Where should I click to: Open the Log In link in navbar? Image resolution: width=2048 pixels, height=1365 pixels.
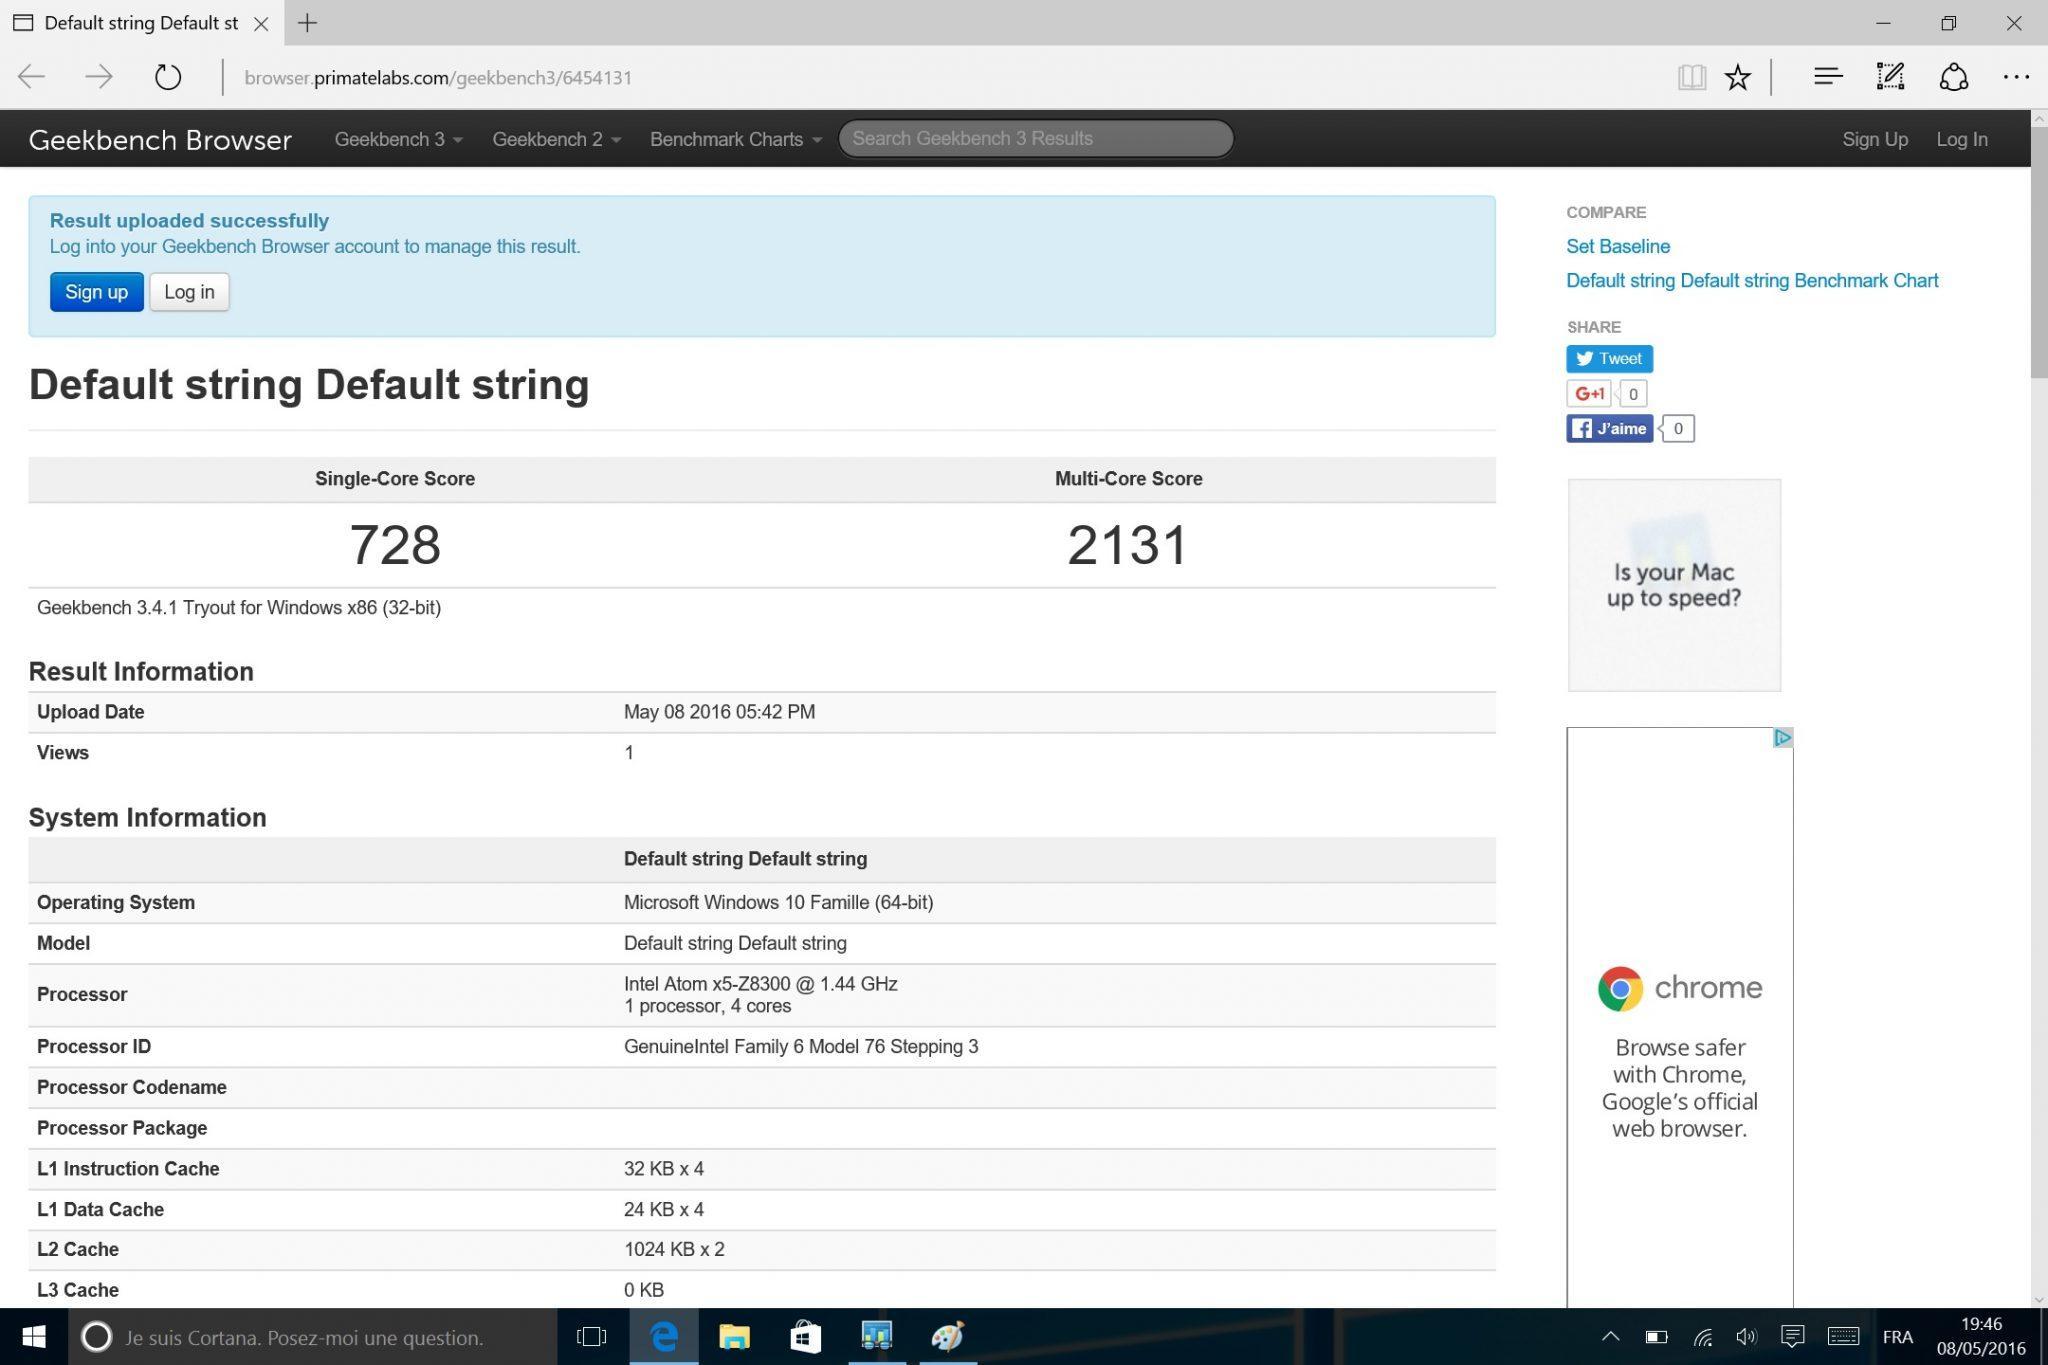(x=1961, y=139)
